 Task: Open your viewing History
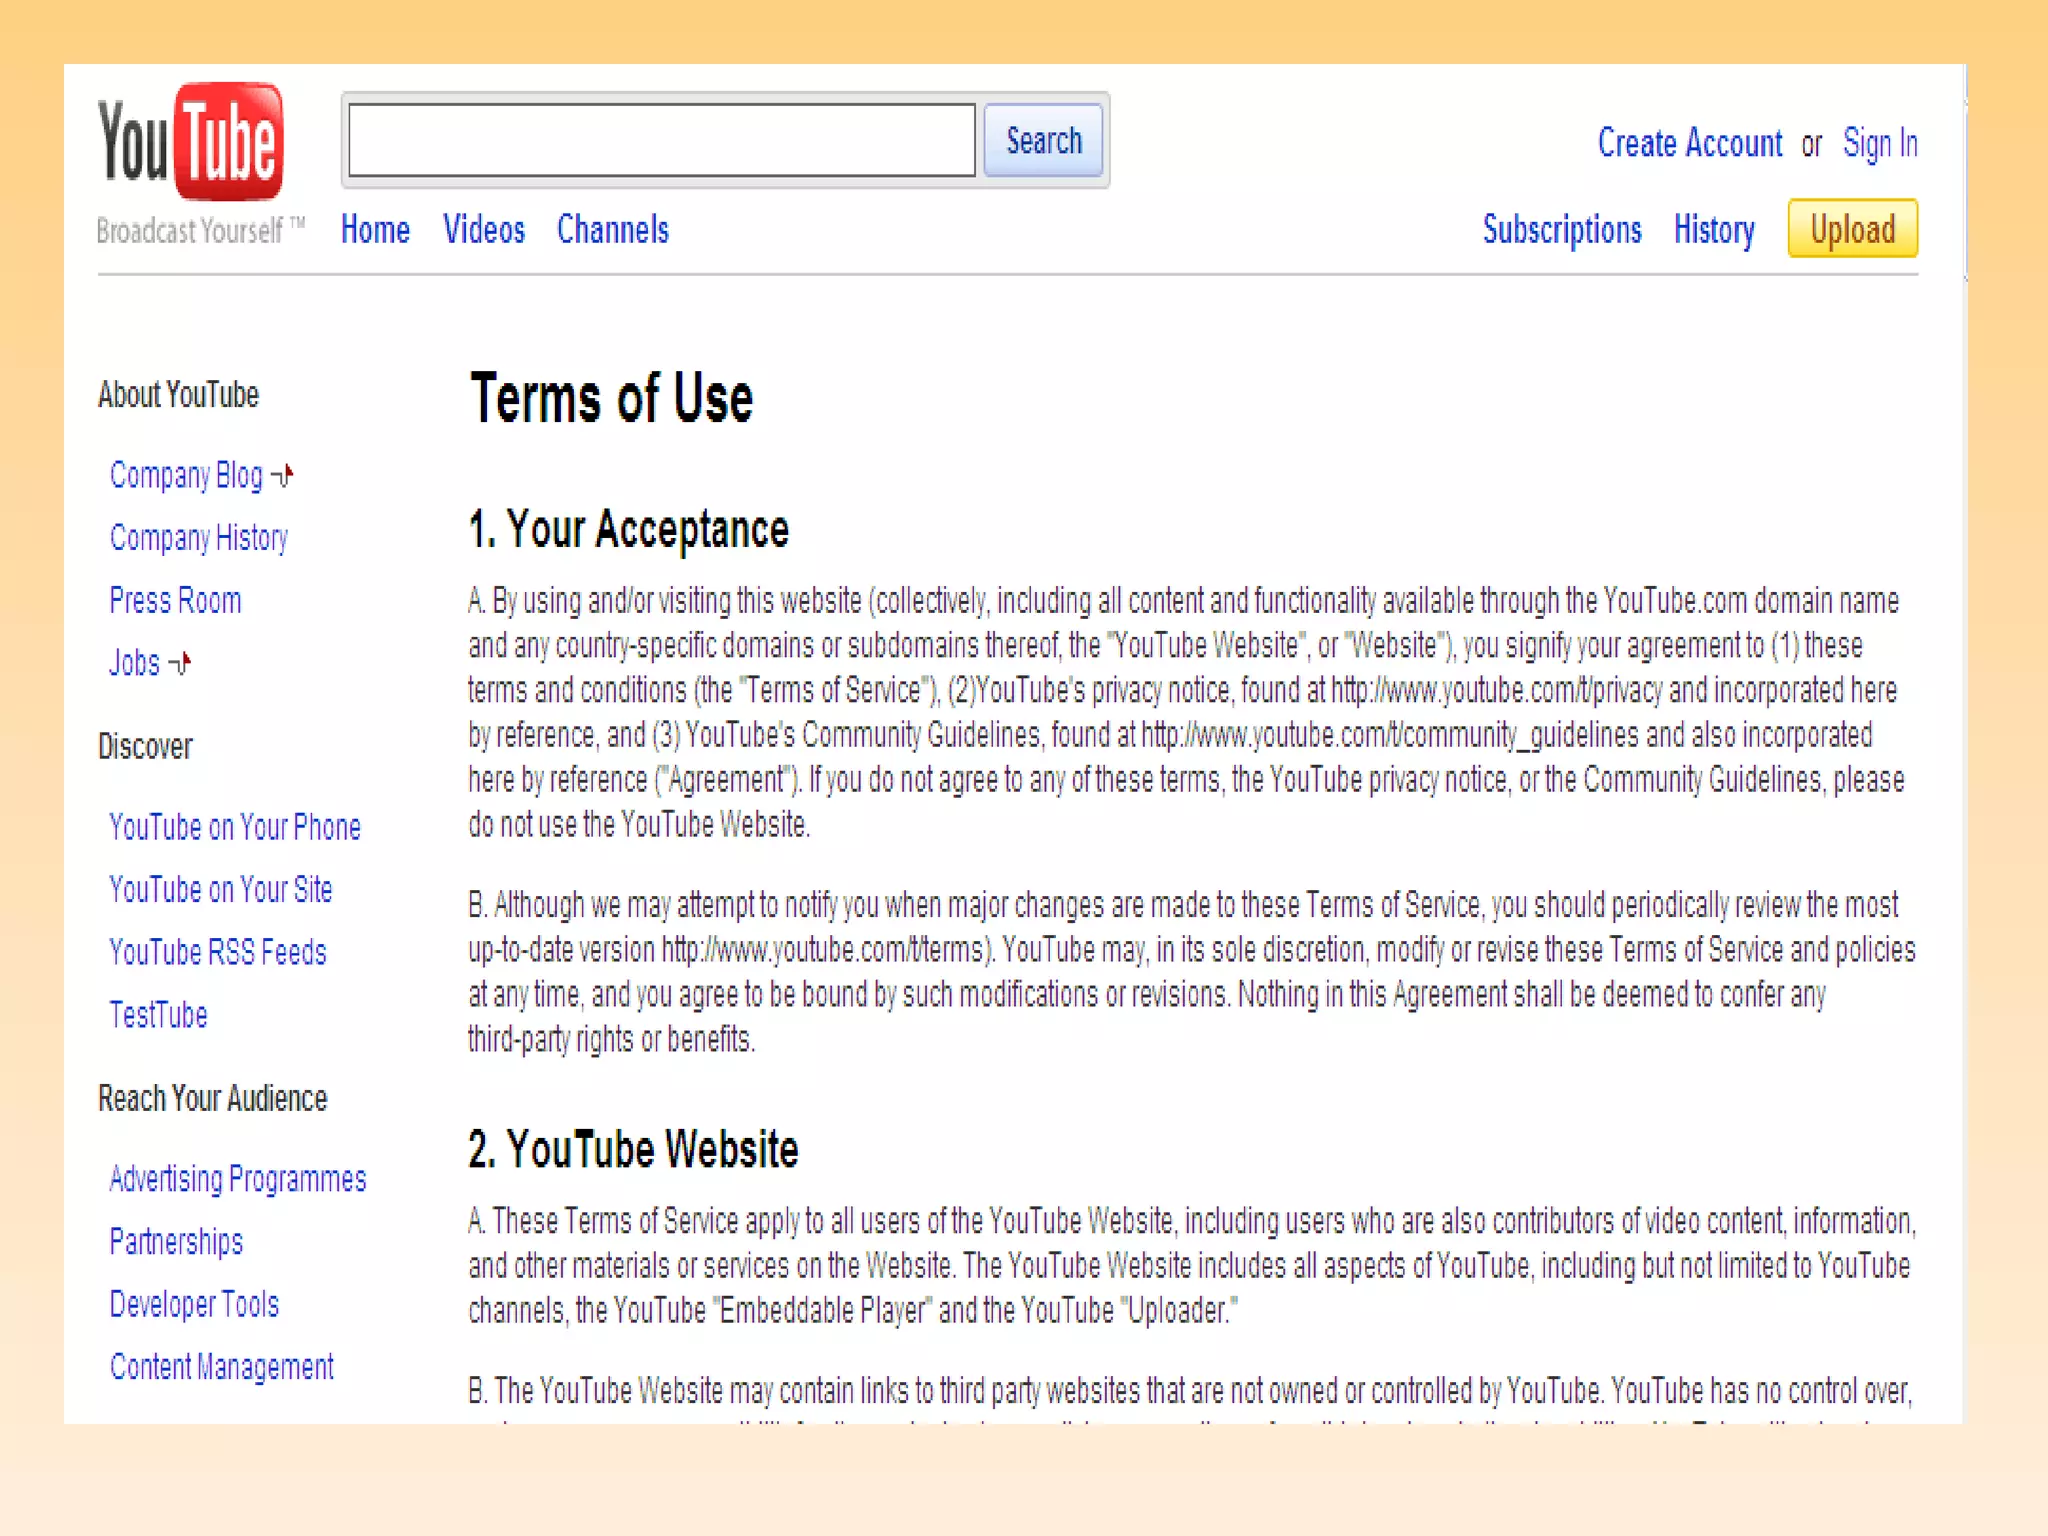point(1713,230)
